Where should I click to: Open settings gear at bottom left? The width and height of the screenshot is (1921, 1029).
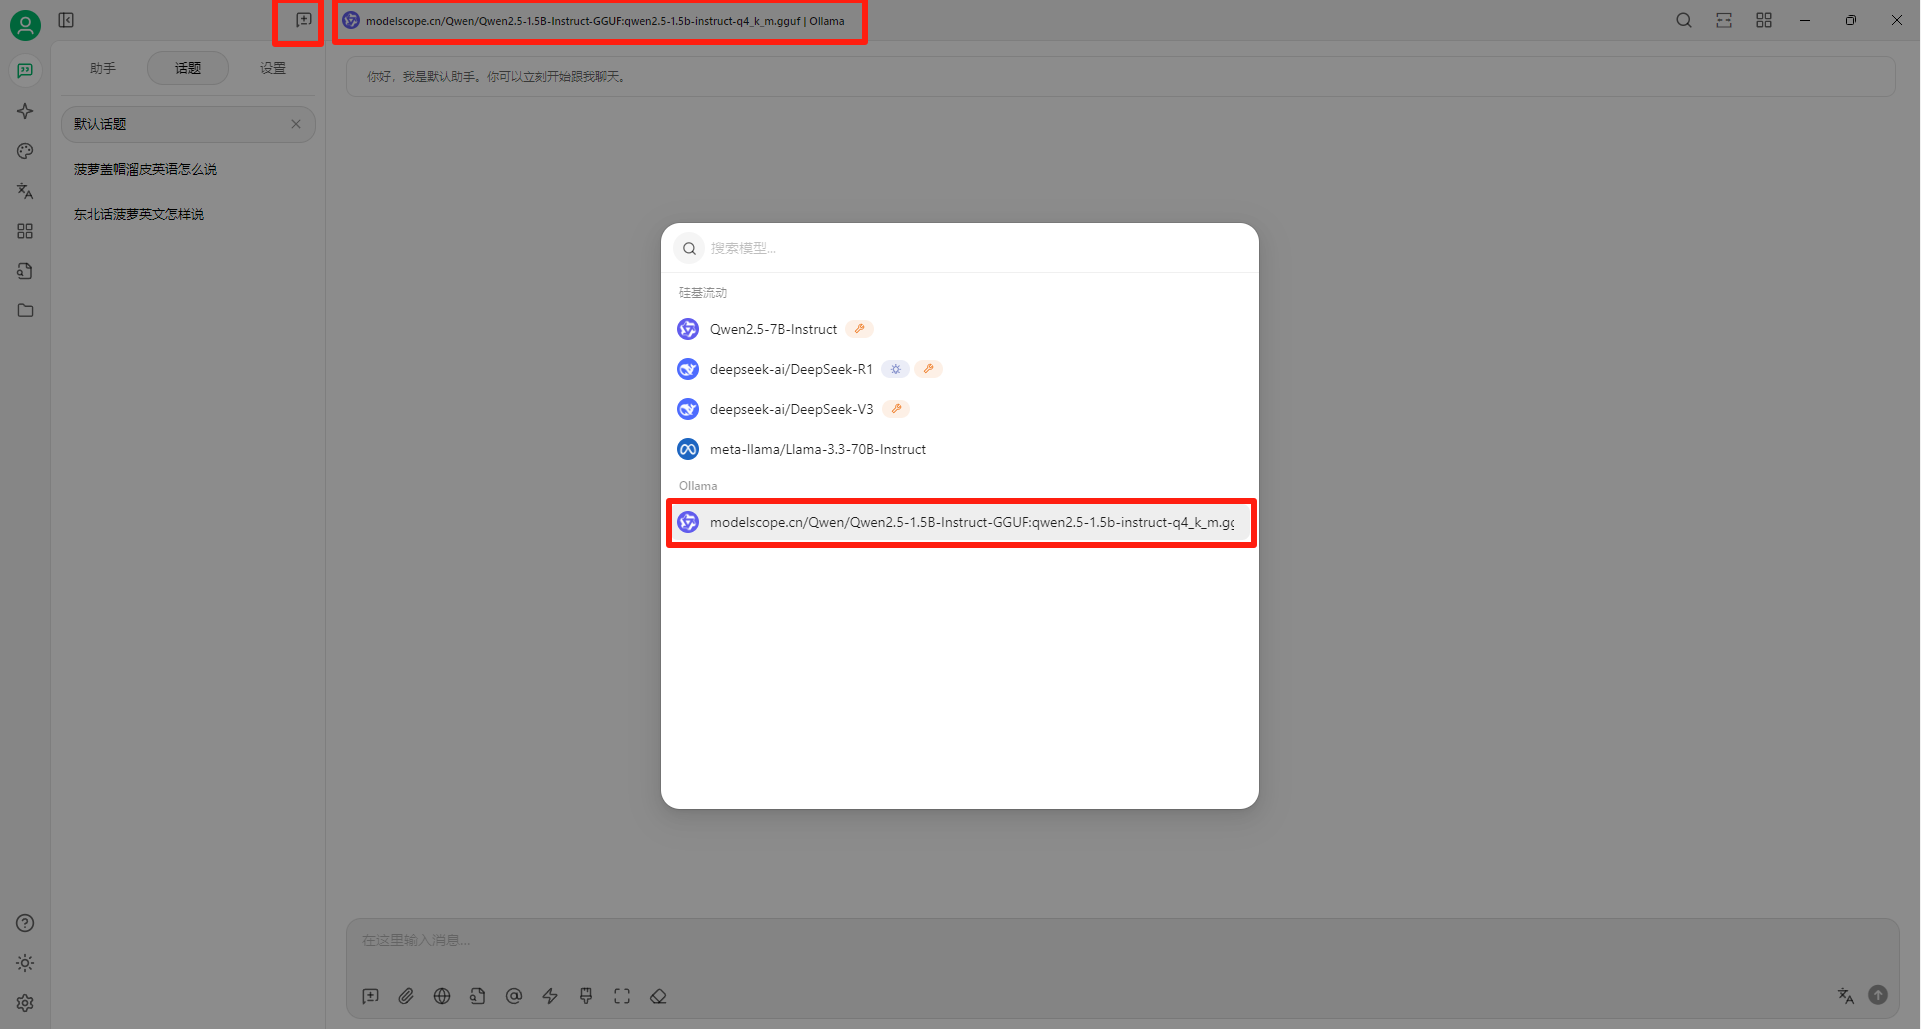(x=25, y=1003)
